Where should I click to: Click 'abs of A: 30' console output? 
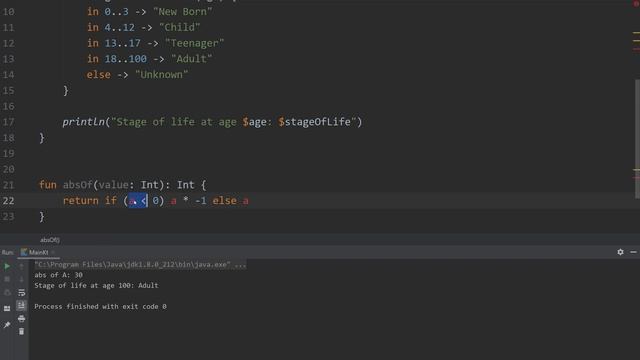point(58,275)
